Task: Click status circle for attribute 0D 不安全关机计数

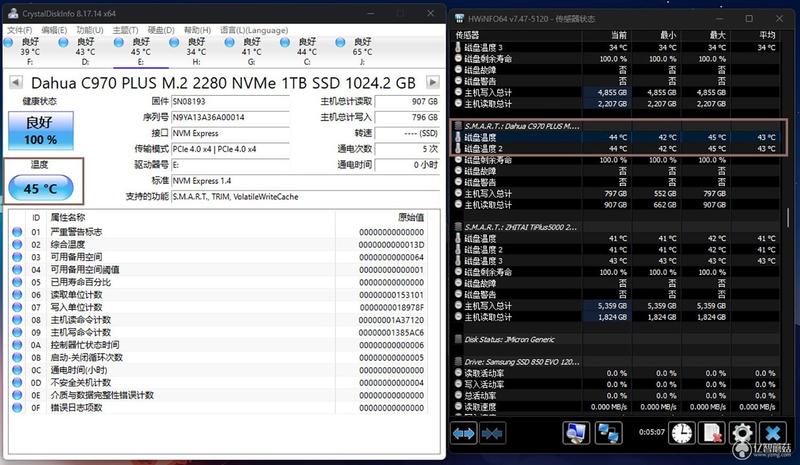Action: [17, 382]
